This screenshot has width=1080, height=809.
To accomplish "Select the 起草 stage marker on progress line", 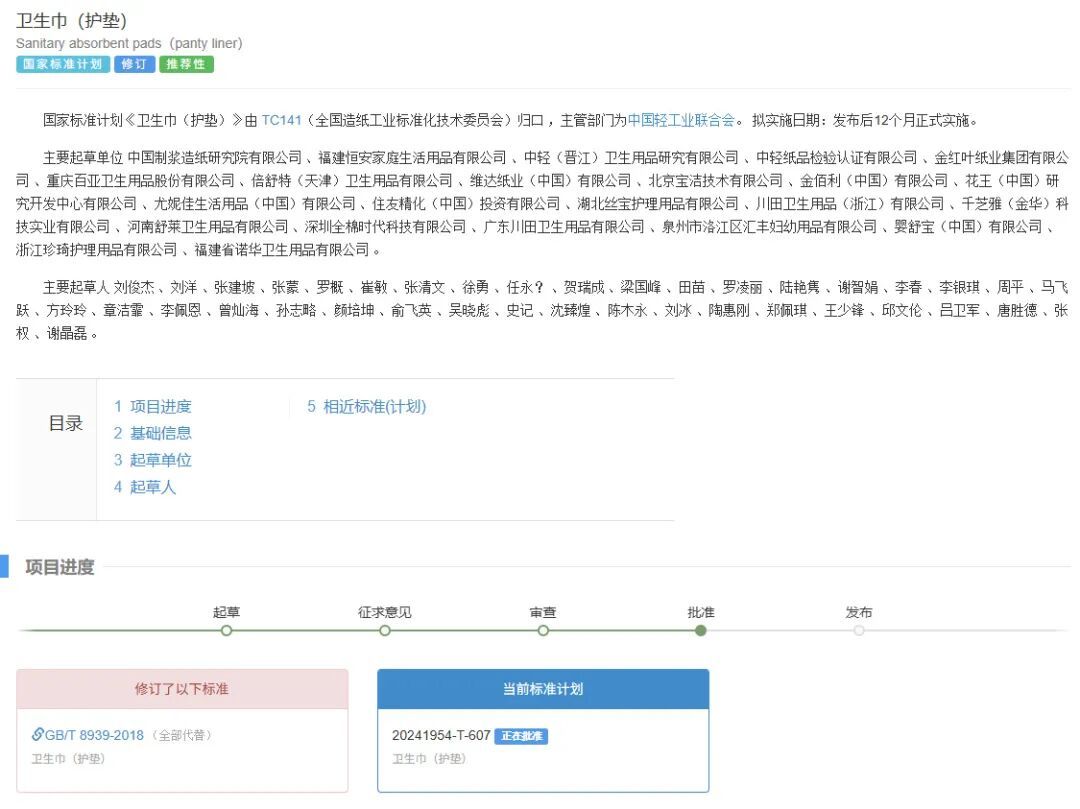I will 227,630.
